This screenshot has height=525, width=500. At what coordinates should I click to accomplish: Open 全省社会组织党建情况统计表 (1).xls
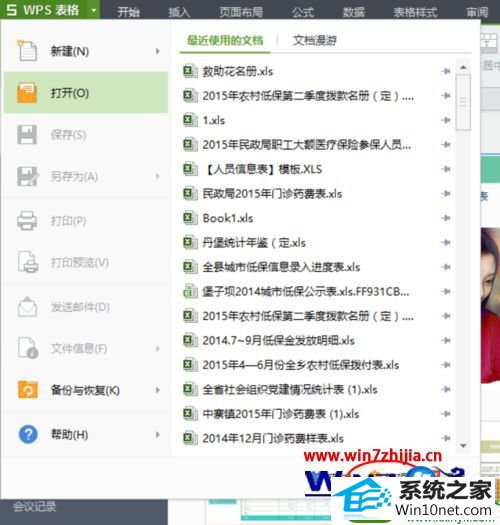click(290, 389)
